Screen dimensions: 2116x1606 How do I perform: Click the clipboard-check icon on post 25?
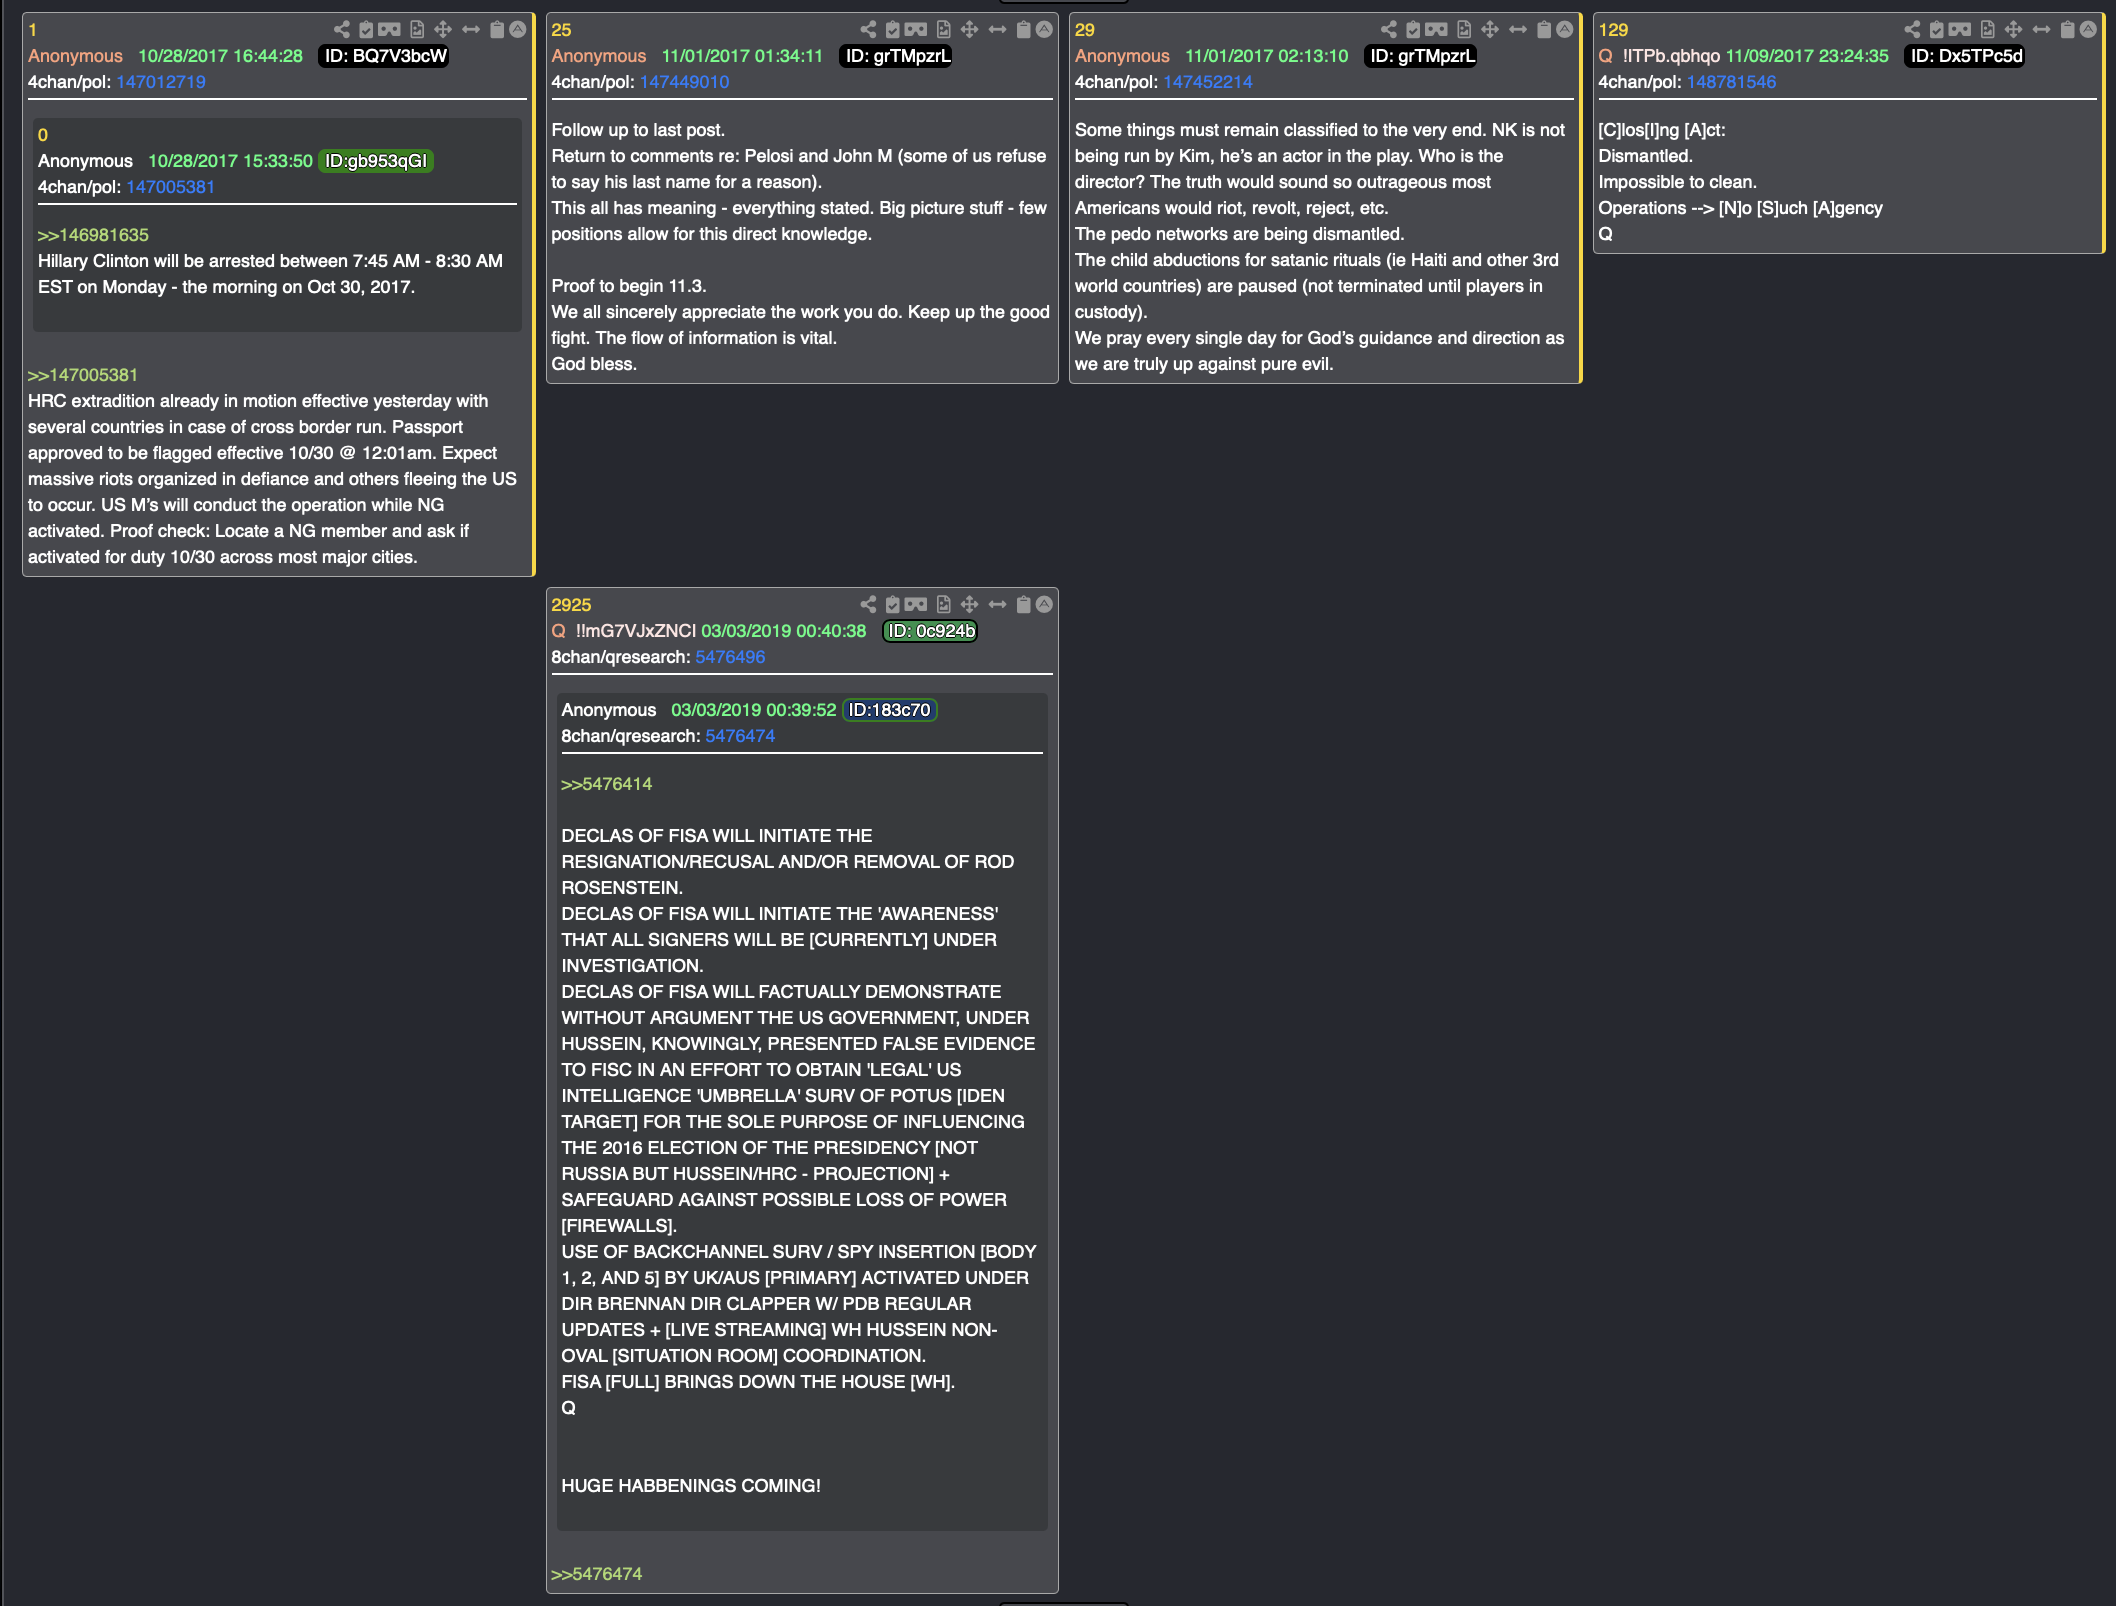click(893, 30)
